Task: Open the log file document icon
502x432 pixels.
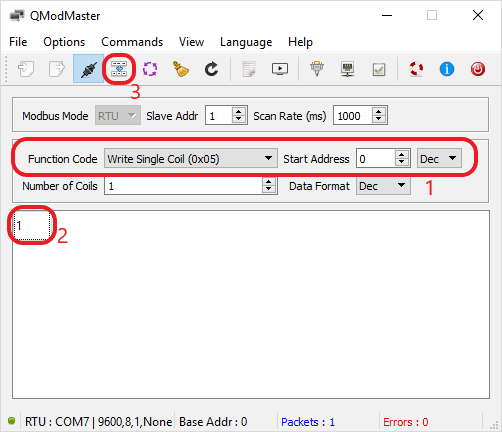Action: coord(249,69)
